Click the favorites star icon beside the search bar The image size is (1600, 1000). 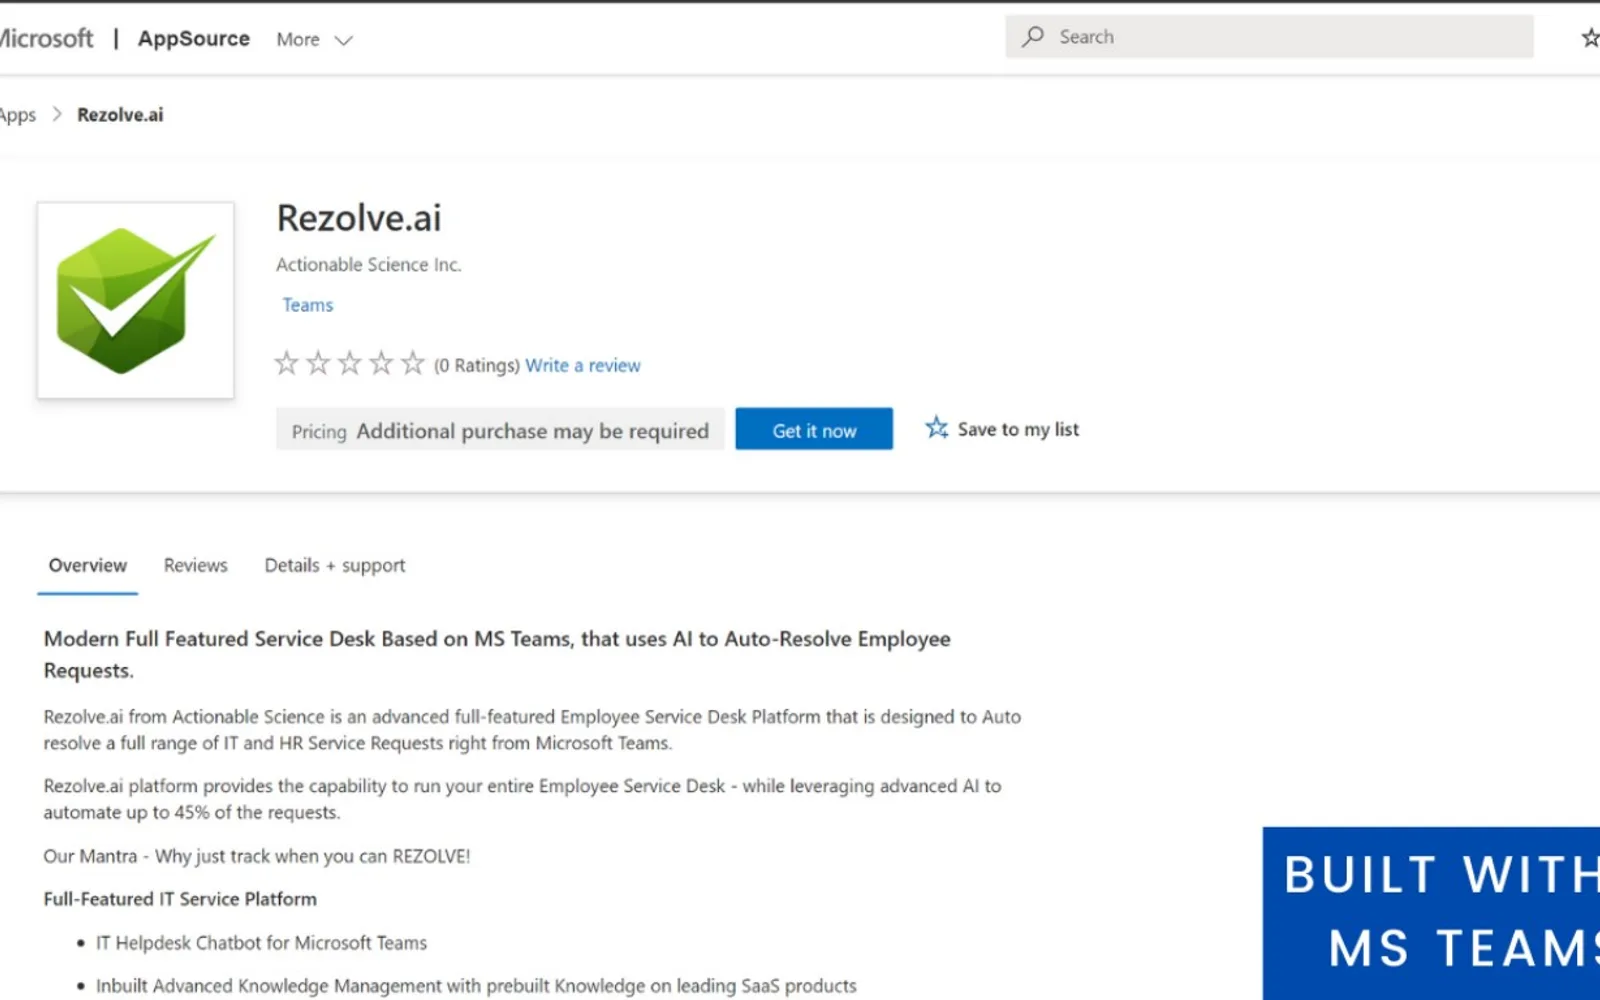[1590, 37]
